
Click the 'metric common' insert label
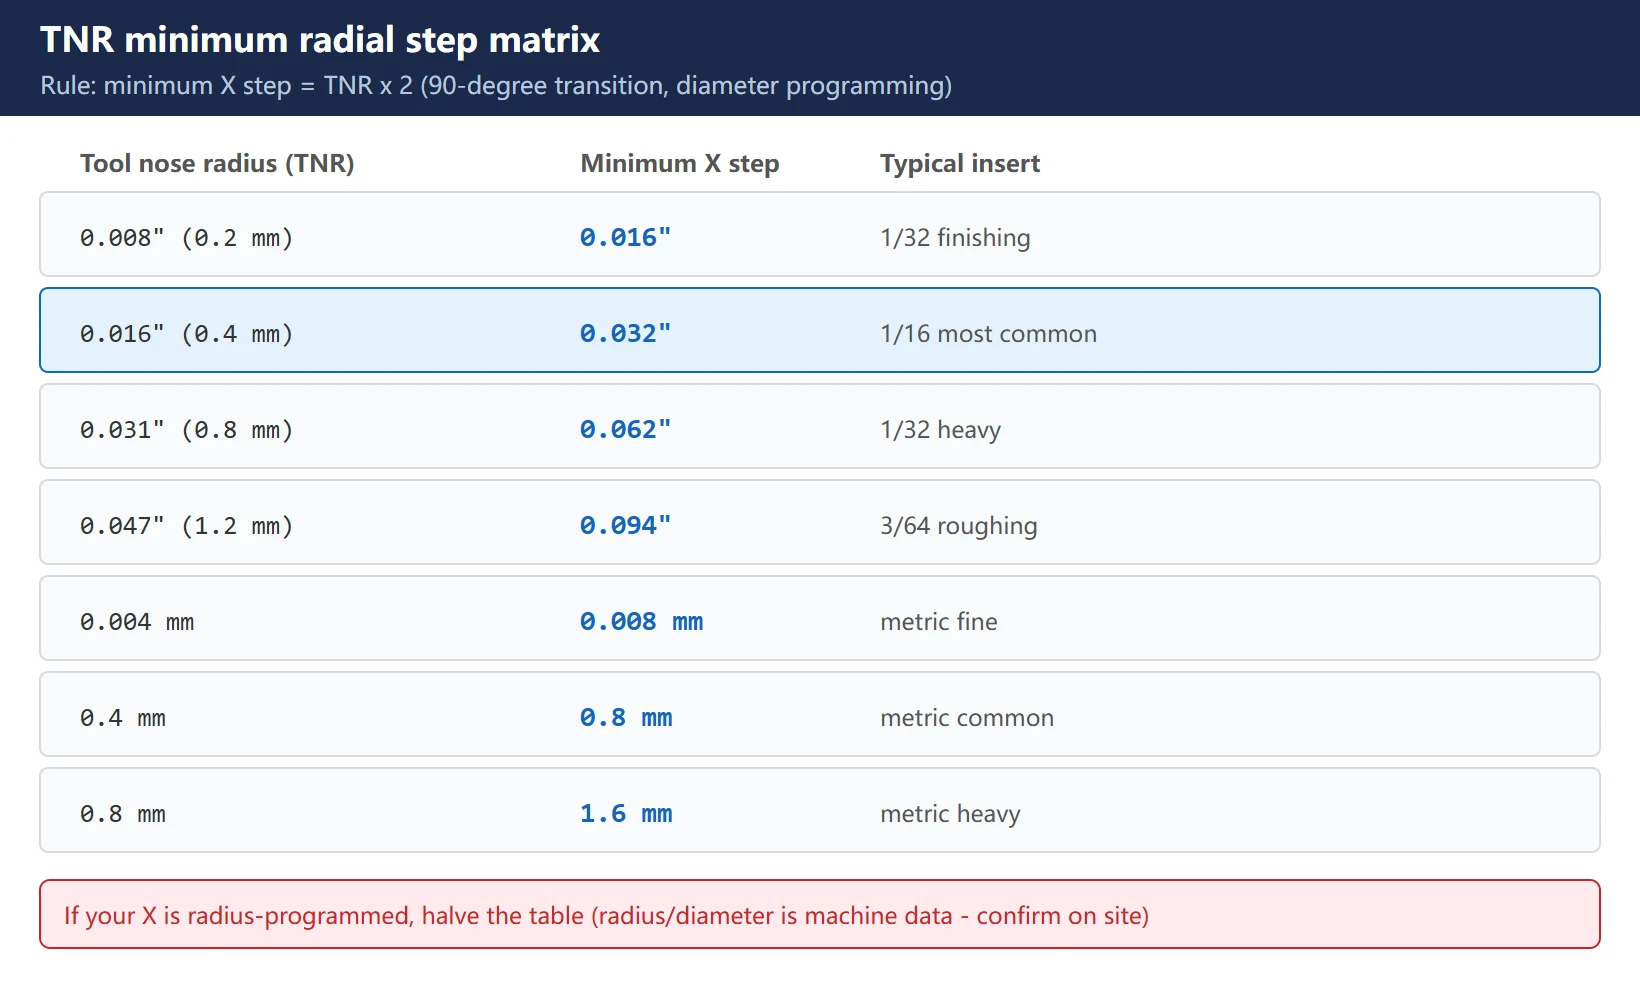pos(967,718)
